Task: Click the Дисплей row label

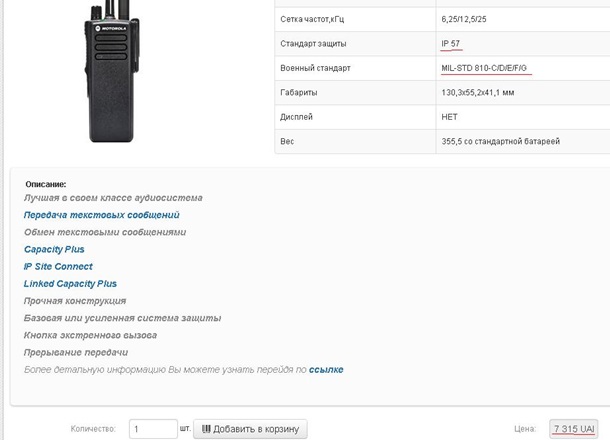Action: (x=298, y=117)
